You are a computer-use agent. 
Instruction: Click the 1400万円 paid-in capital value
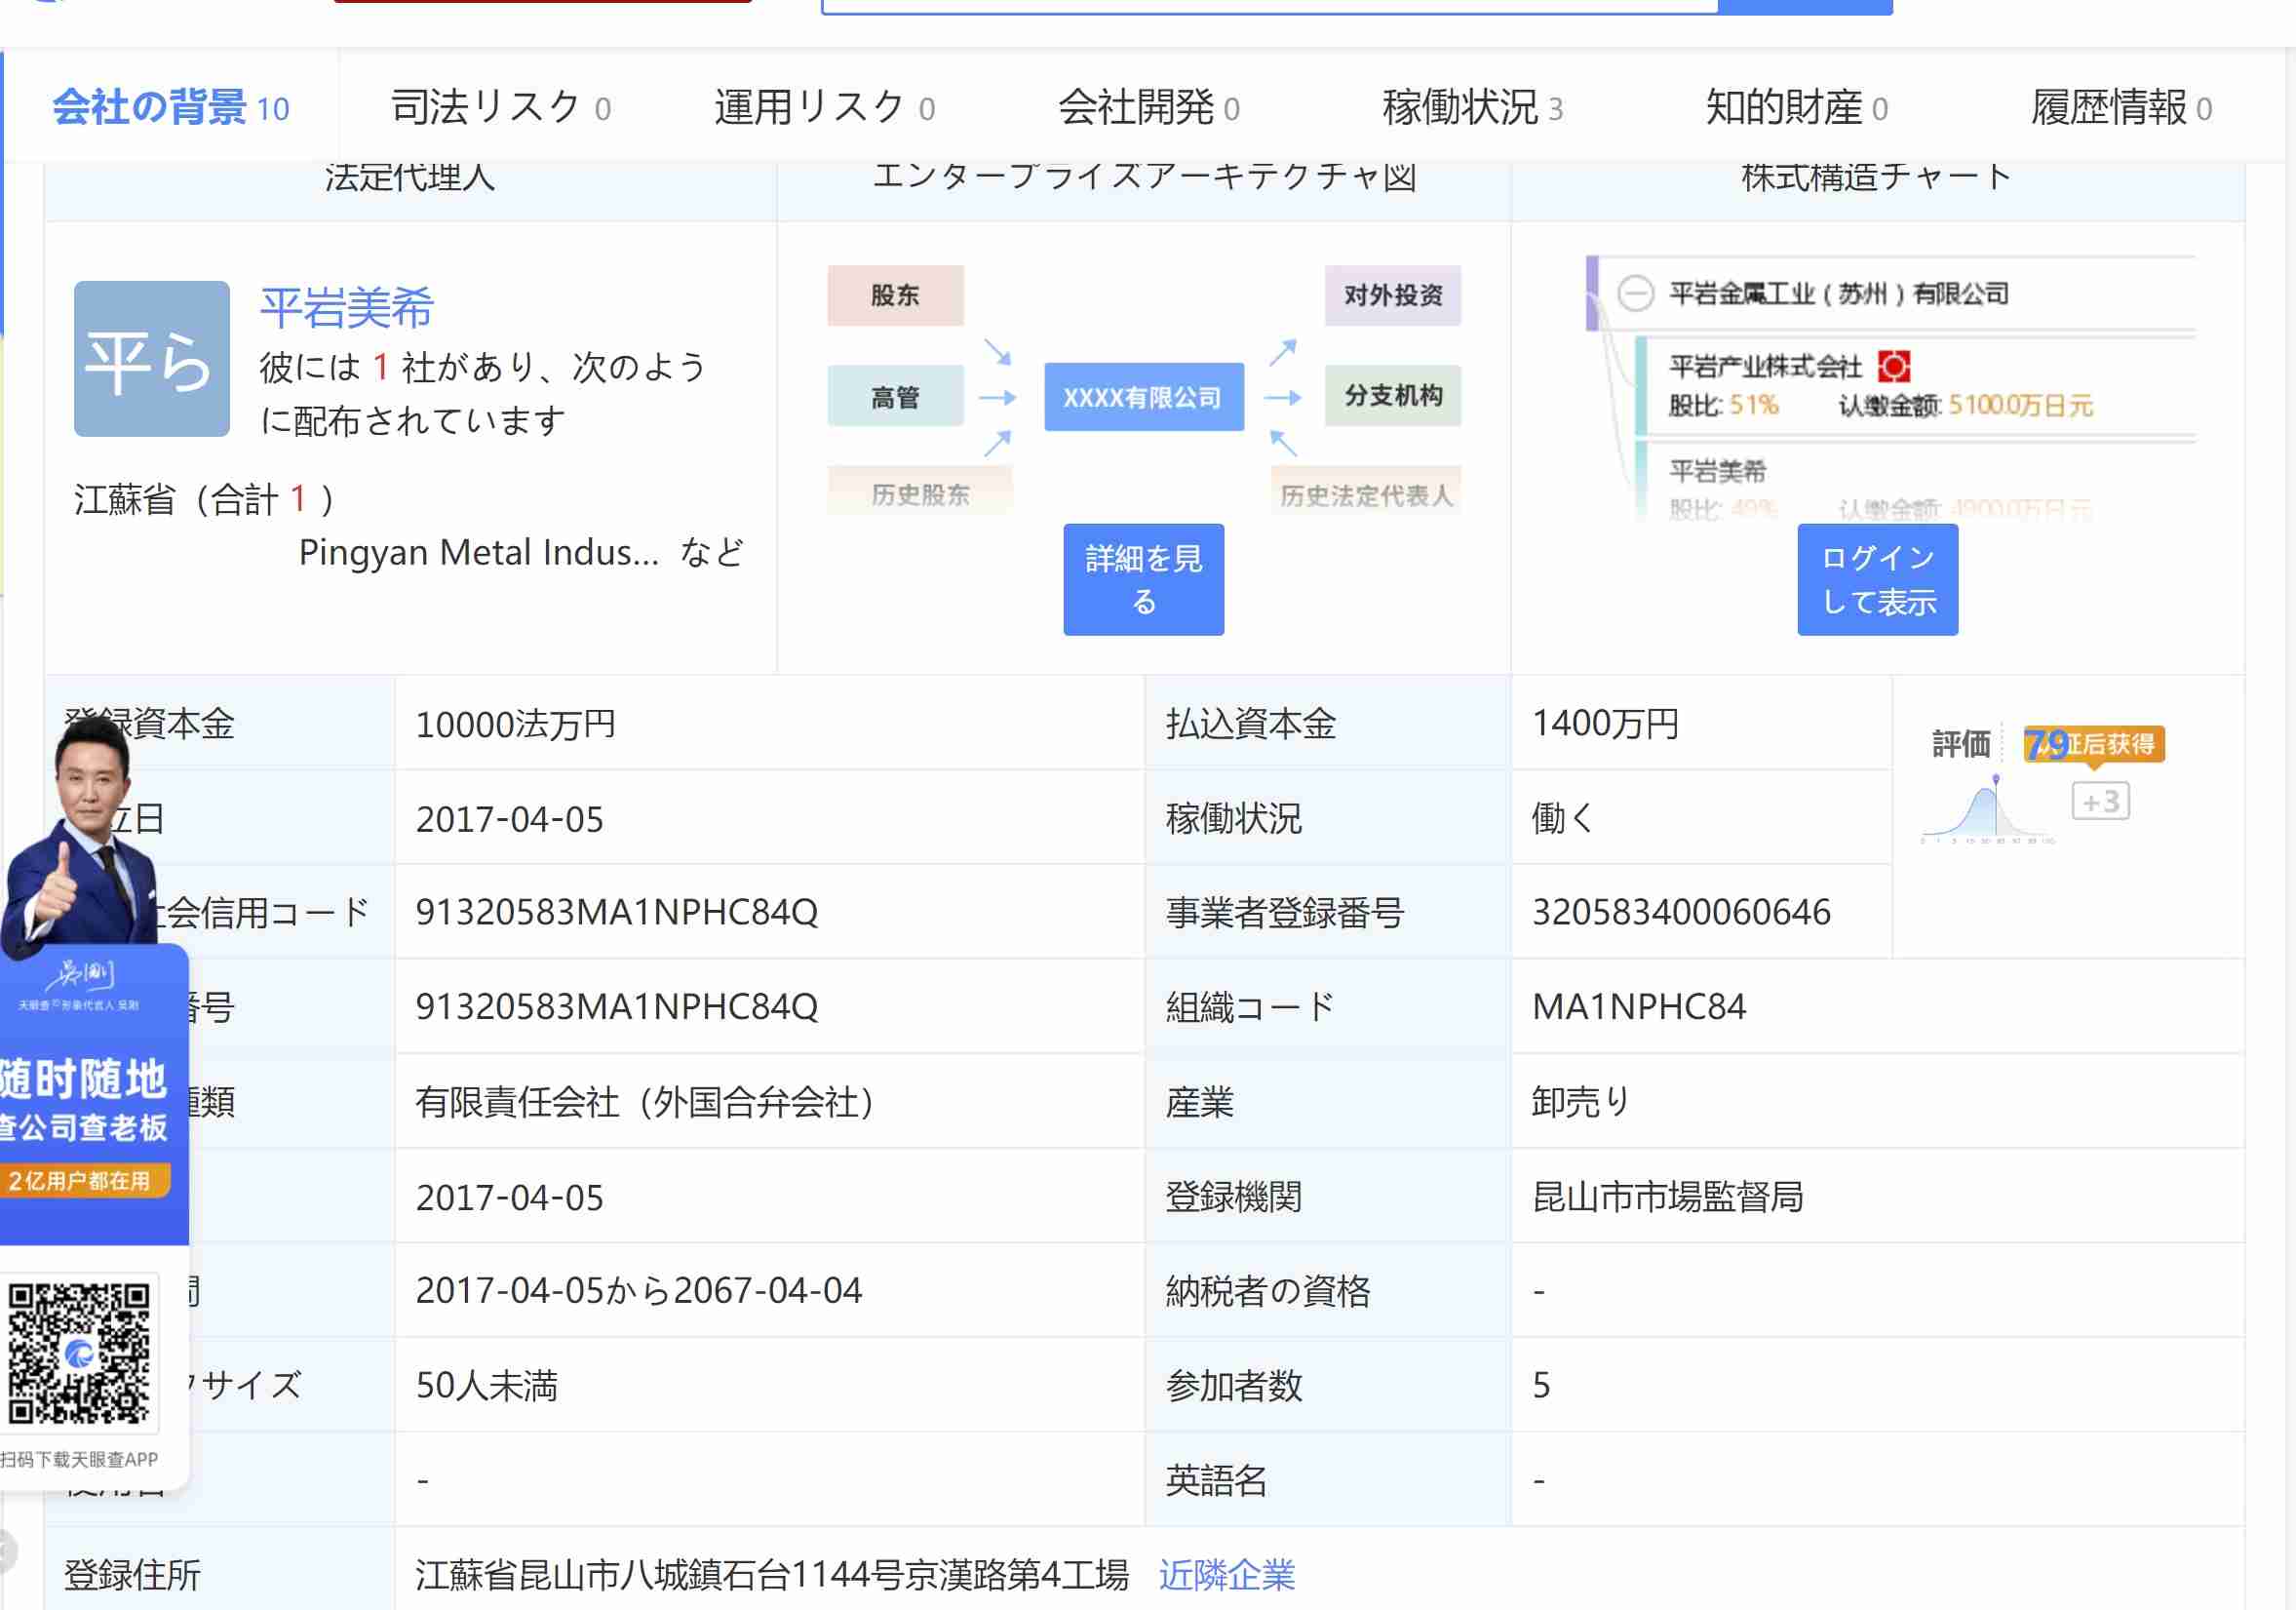(x=1605, y=723)
